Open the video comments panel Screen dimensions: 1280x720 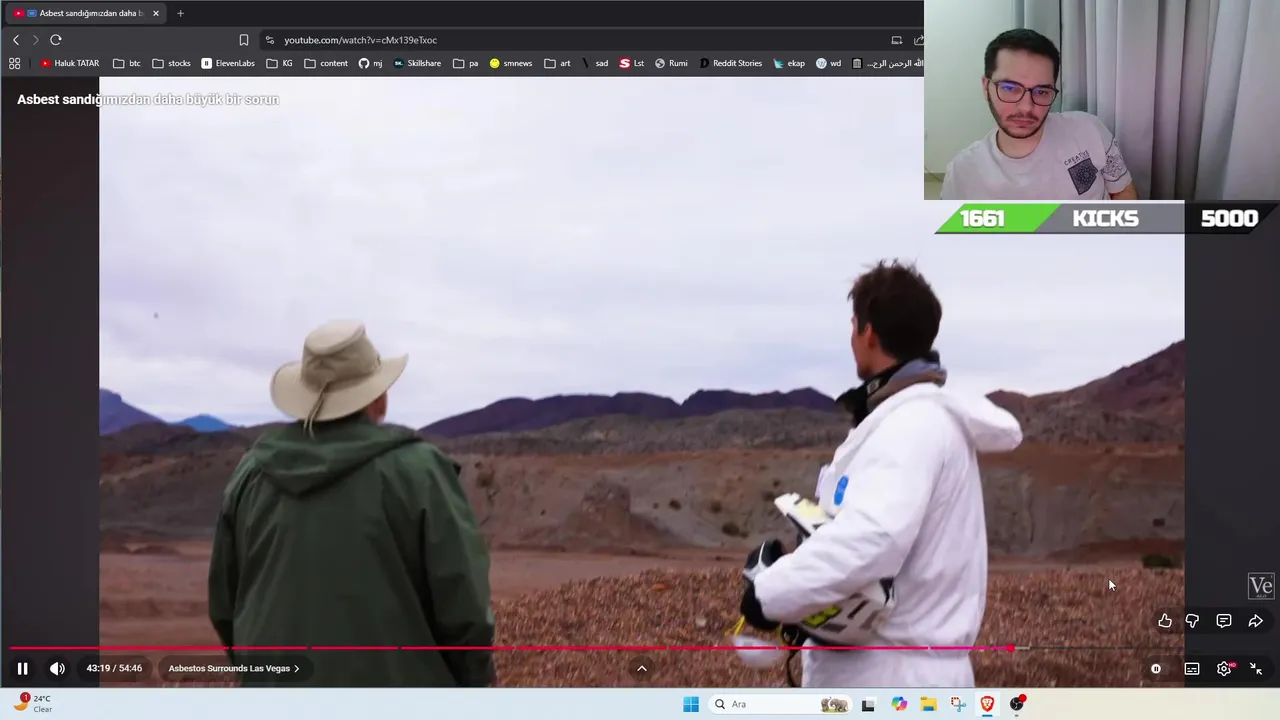1224,621
